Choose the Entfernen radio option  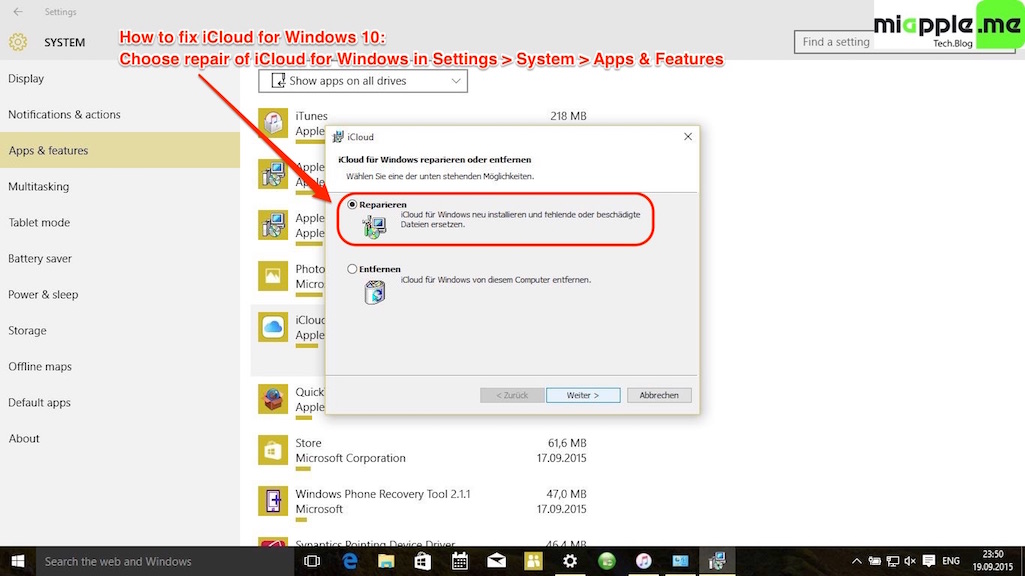pos(352,269)
